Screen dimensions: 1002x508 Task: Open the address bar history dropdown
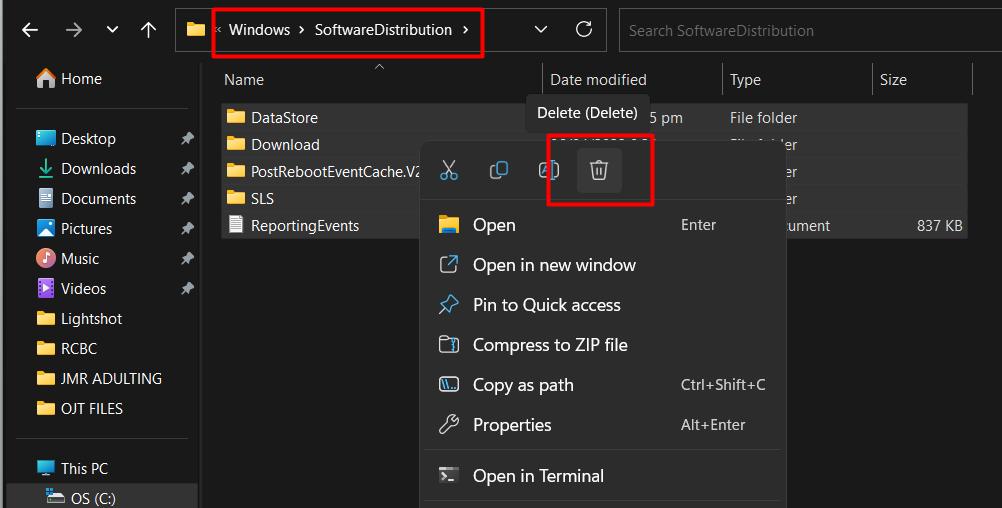[x=541, y=30]
